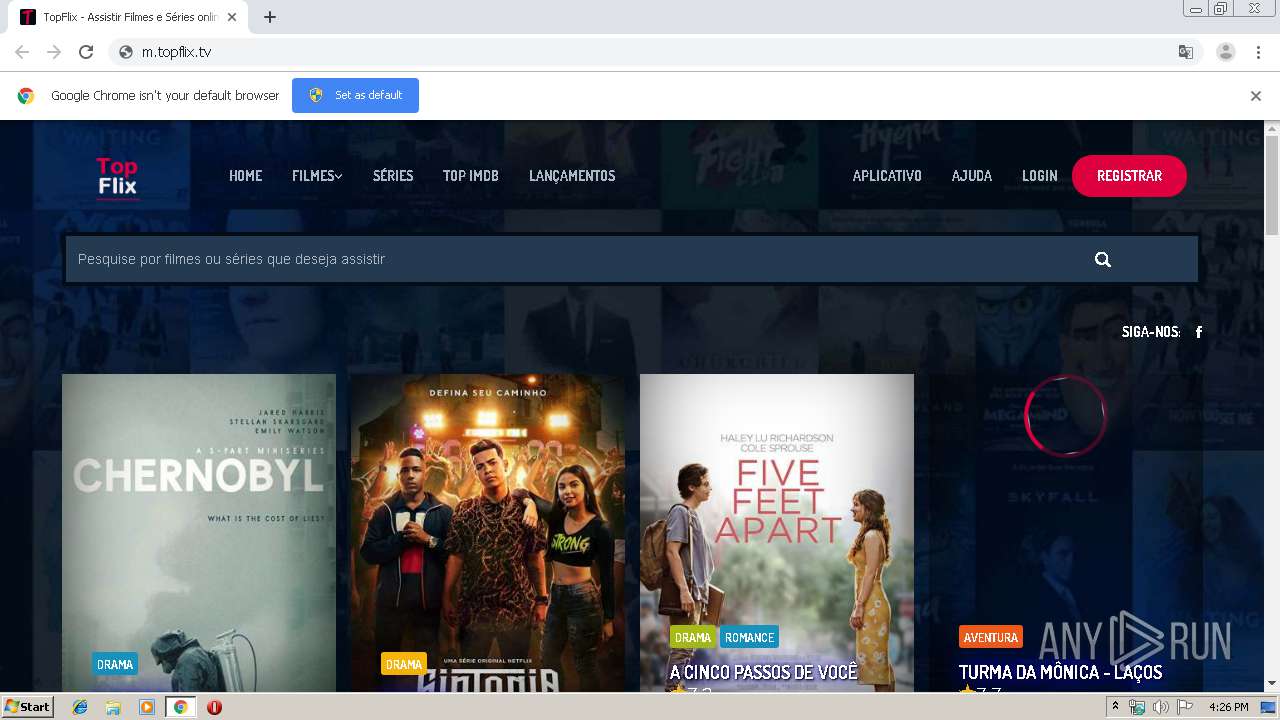This screenshot has width=1280, height=720.
Task: Click the ROMANCE genre tag
Action: 749,637
